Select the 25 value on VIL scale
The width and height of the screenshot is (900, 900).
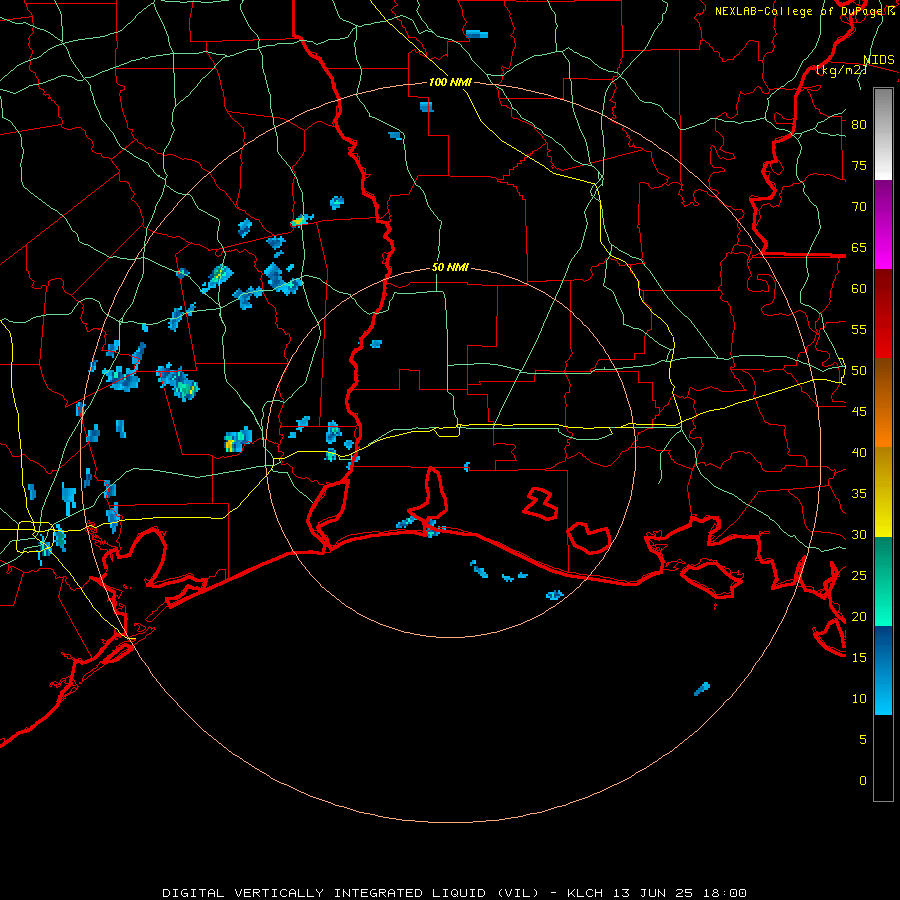click(859, 576)
